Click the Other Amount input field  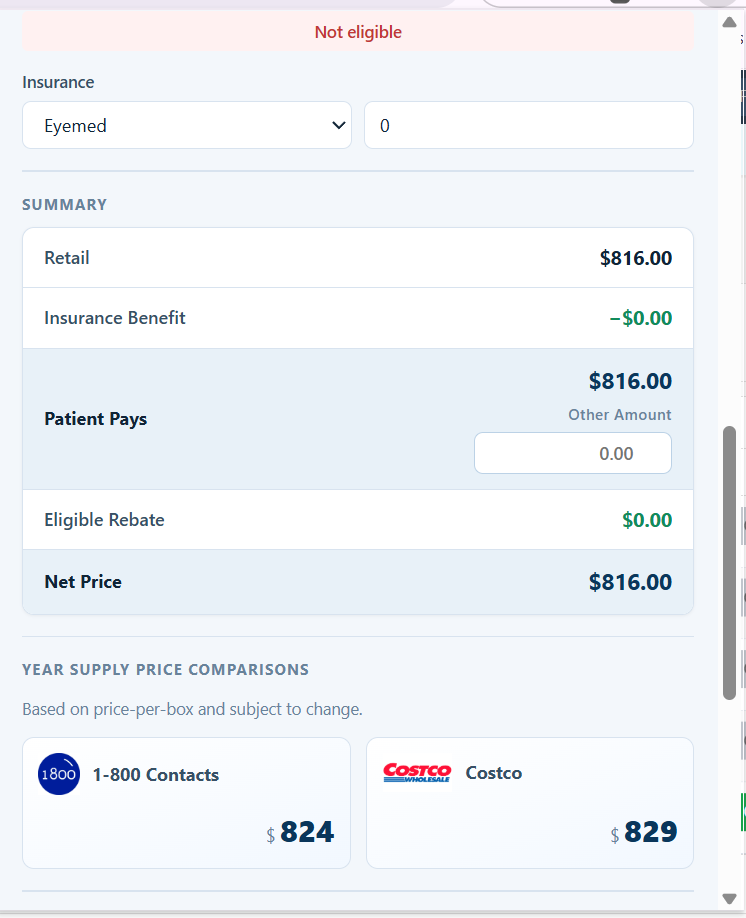572,453
